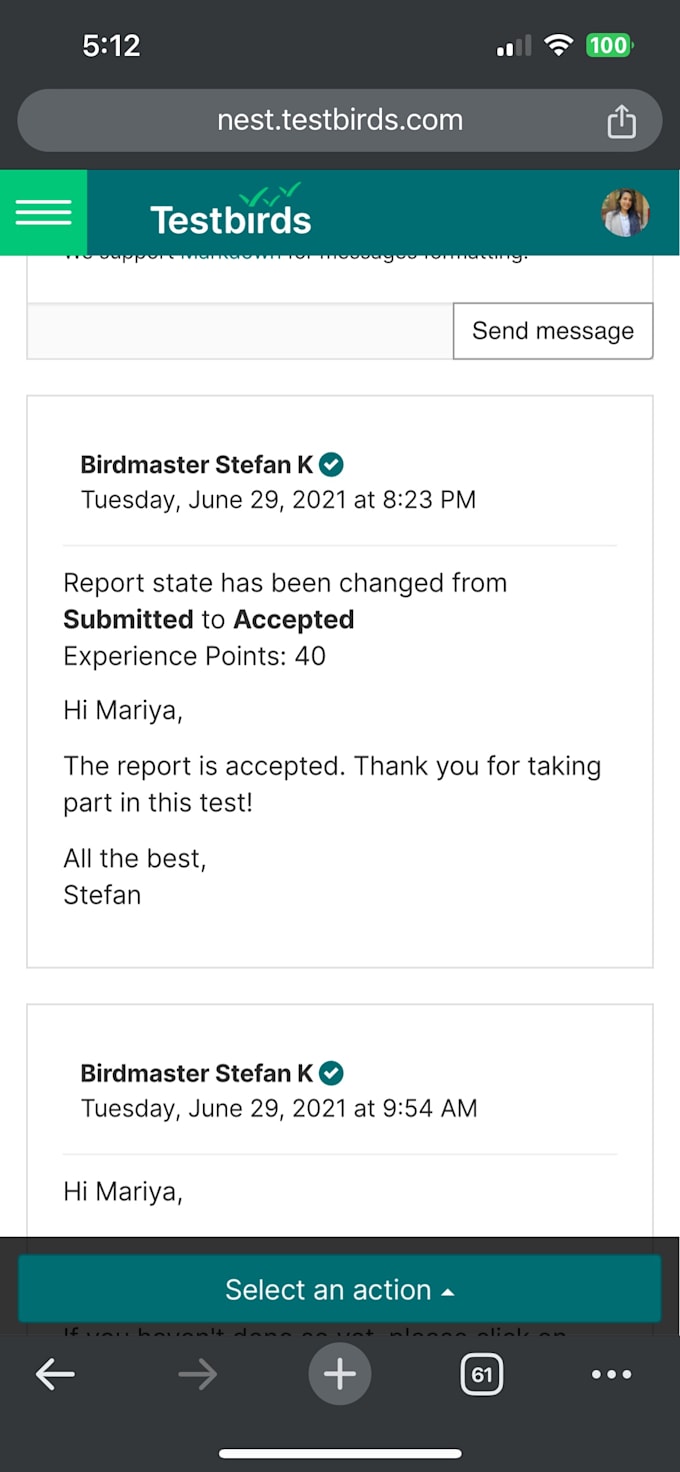The height and width of the screenshot is (1472, 680).
Task: Click the Send message button
Action: pyautogui.click(x=553, y=331)
